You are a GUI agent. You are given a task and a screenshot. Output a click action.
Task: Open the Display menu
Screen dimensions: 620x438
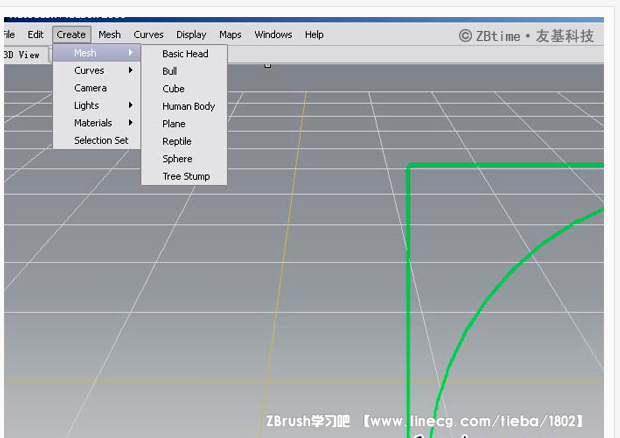[191, 35]
